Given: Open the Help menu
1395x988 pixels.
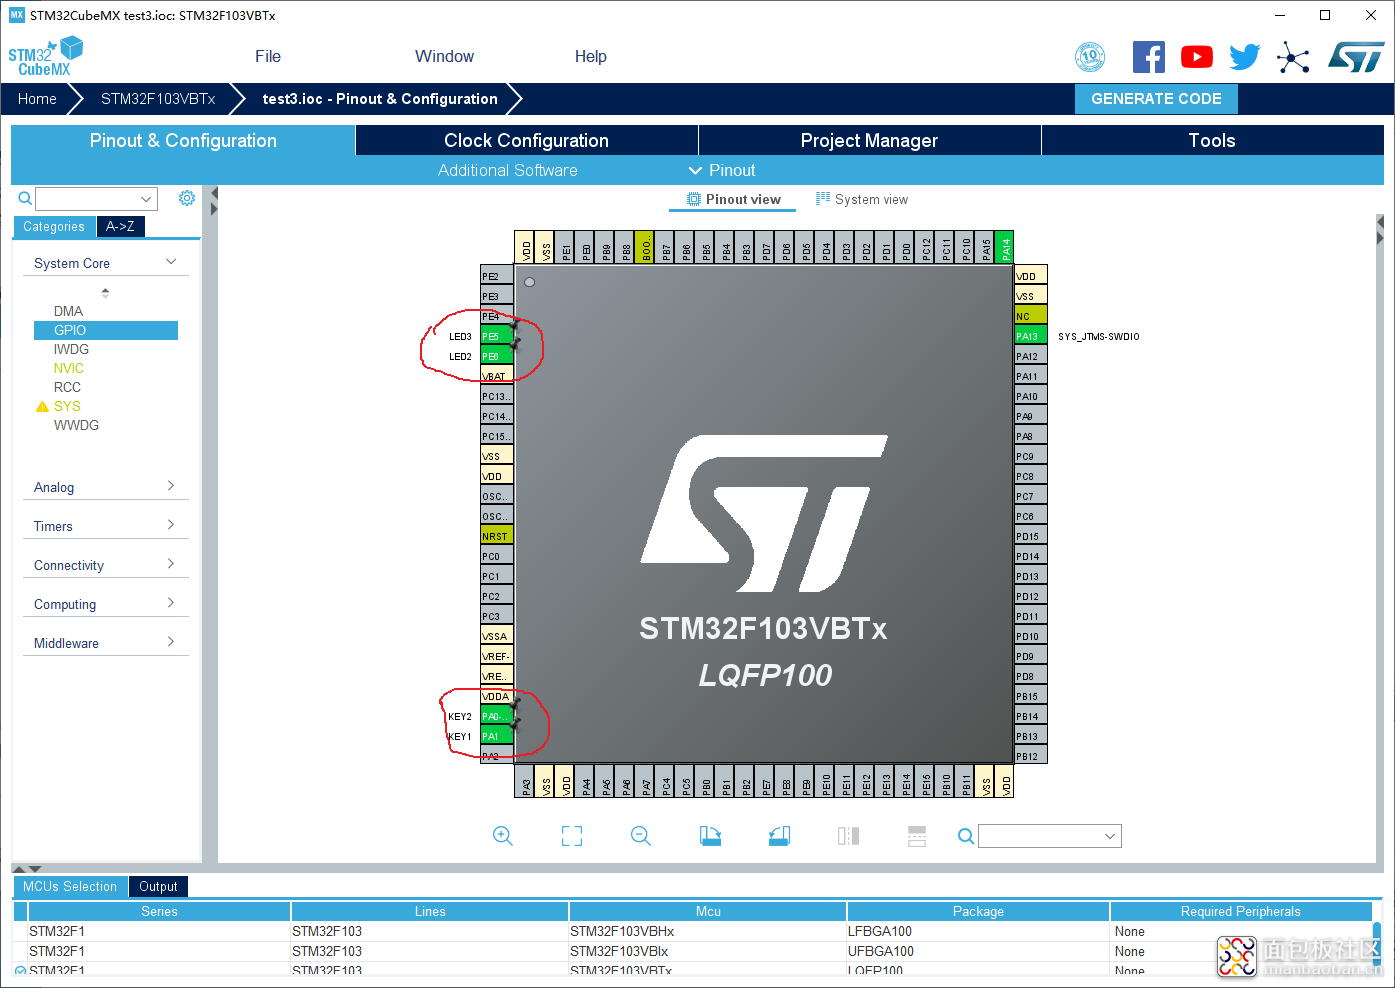Looking at the screenshot, I should 591,56.
